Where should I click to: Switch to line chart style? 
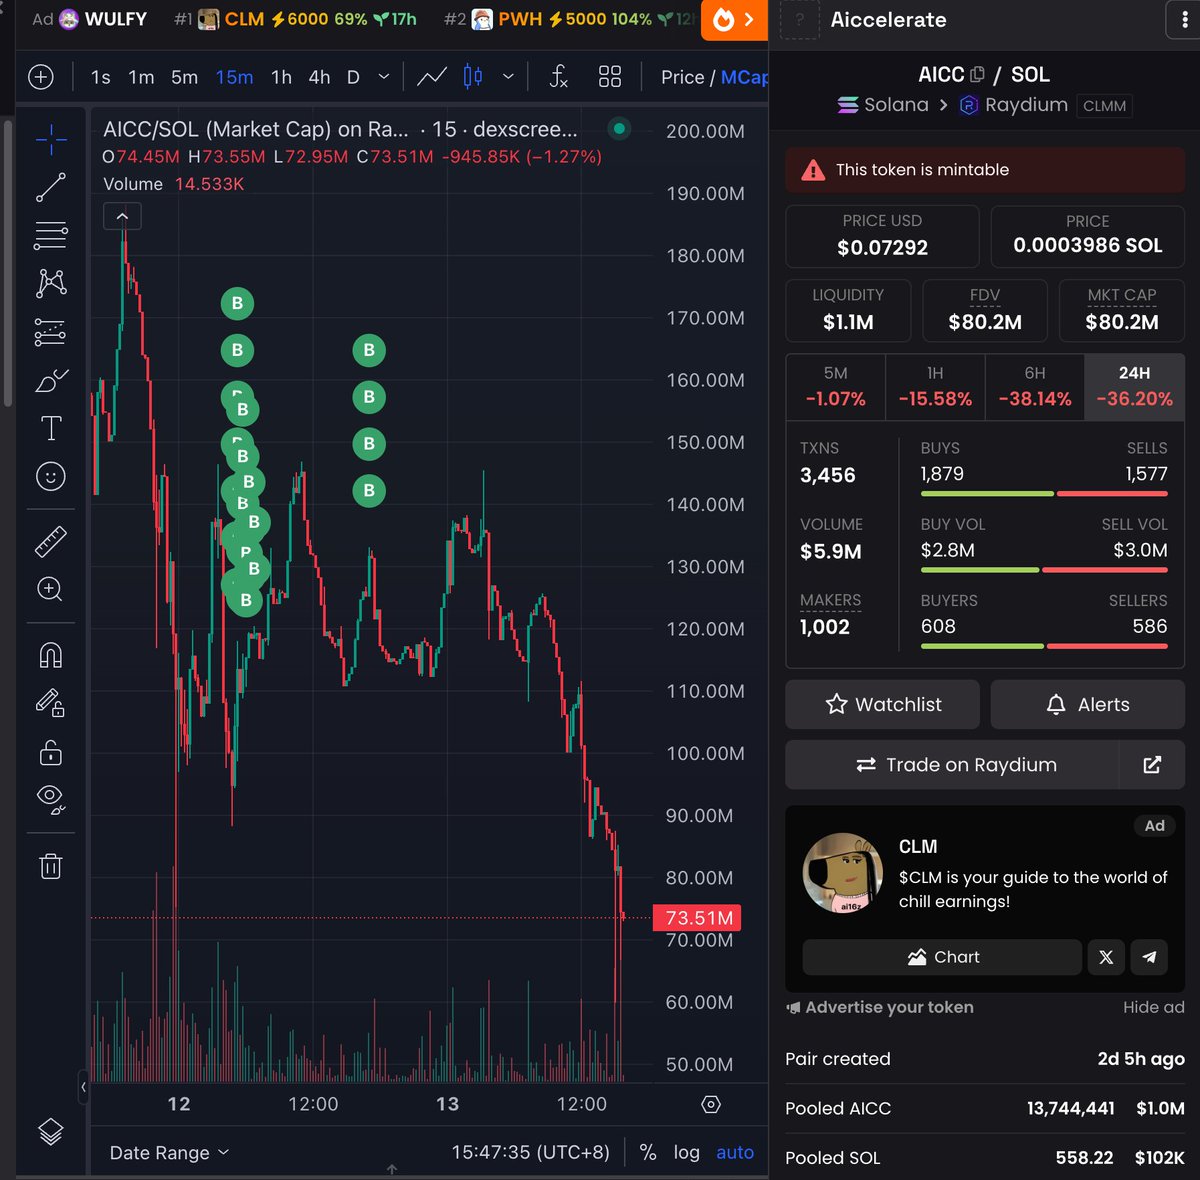click(x=432, y=77)
